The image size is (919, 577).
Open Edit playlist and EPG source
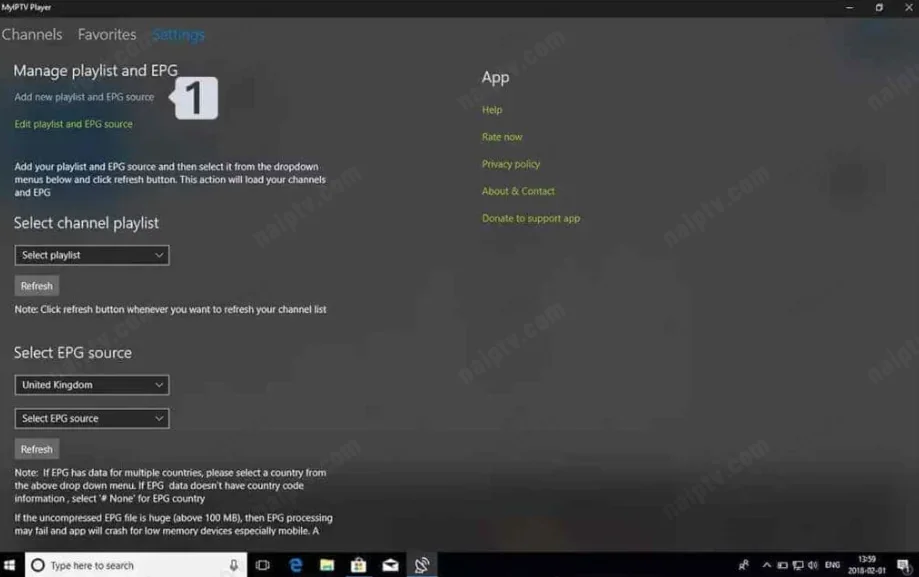point(73,124)
